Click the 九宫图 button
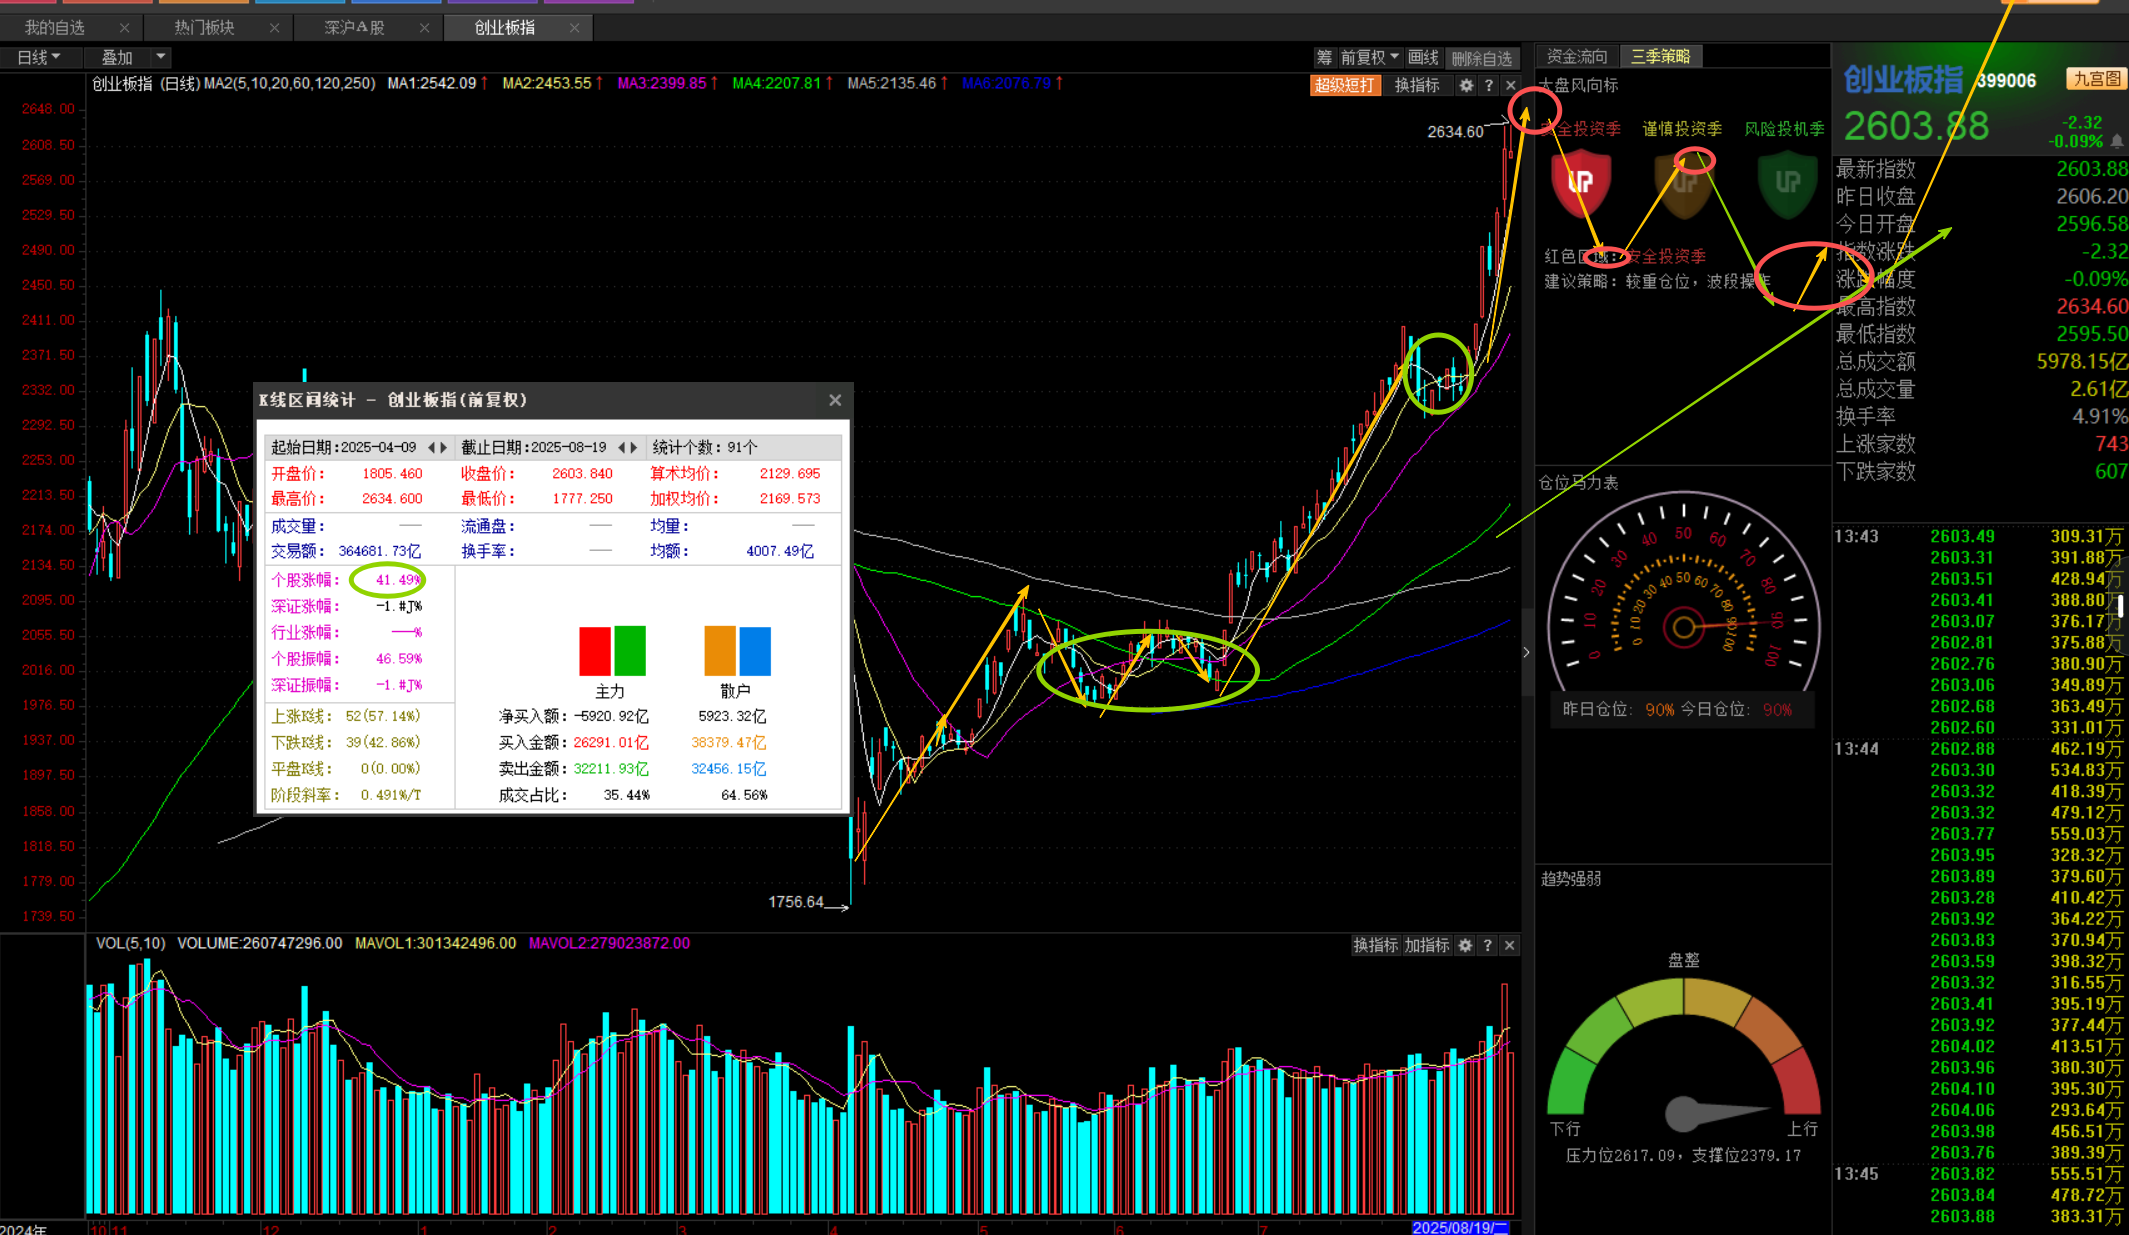Viewport: 2129px width, 1235px height. click(2095, 79)
